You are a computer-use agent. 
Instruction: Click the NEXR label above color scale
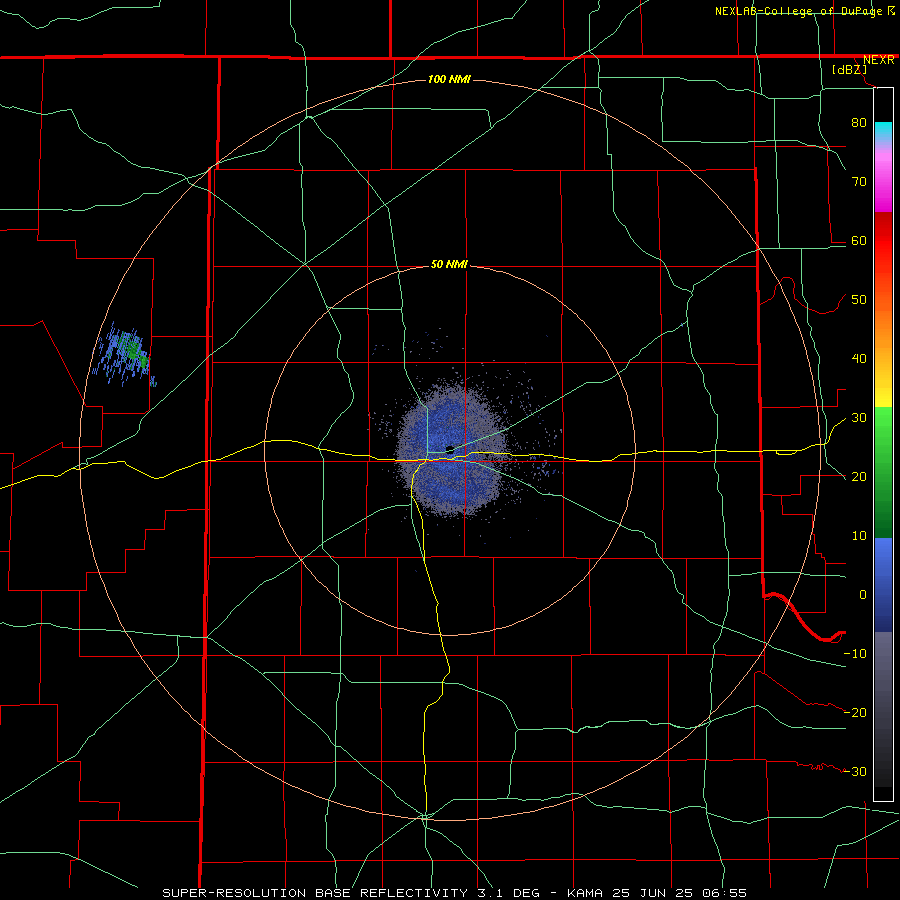point(878,60)
